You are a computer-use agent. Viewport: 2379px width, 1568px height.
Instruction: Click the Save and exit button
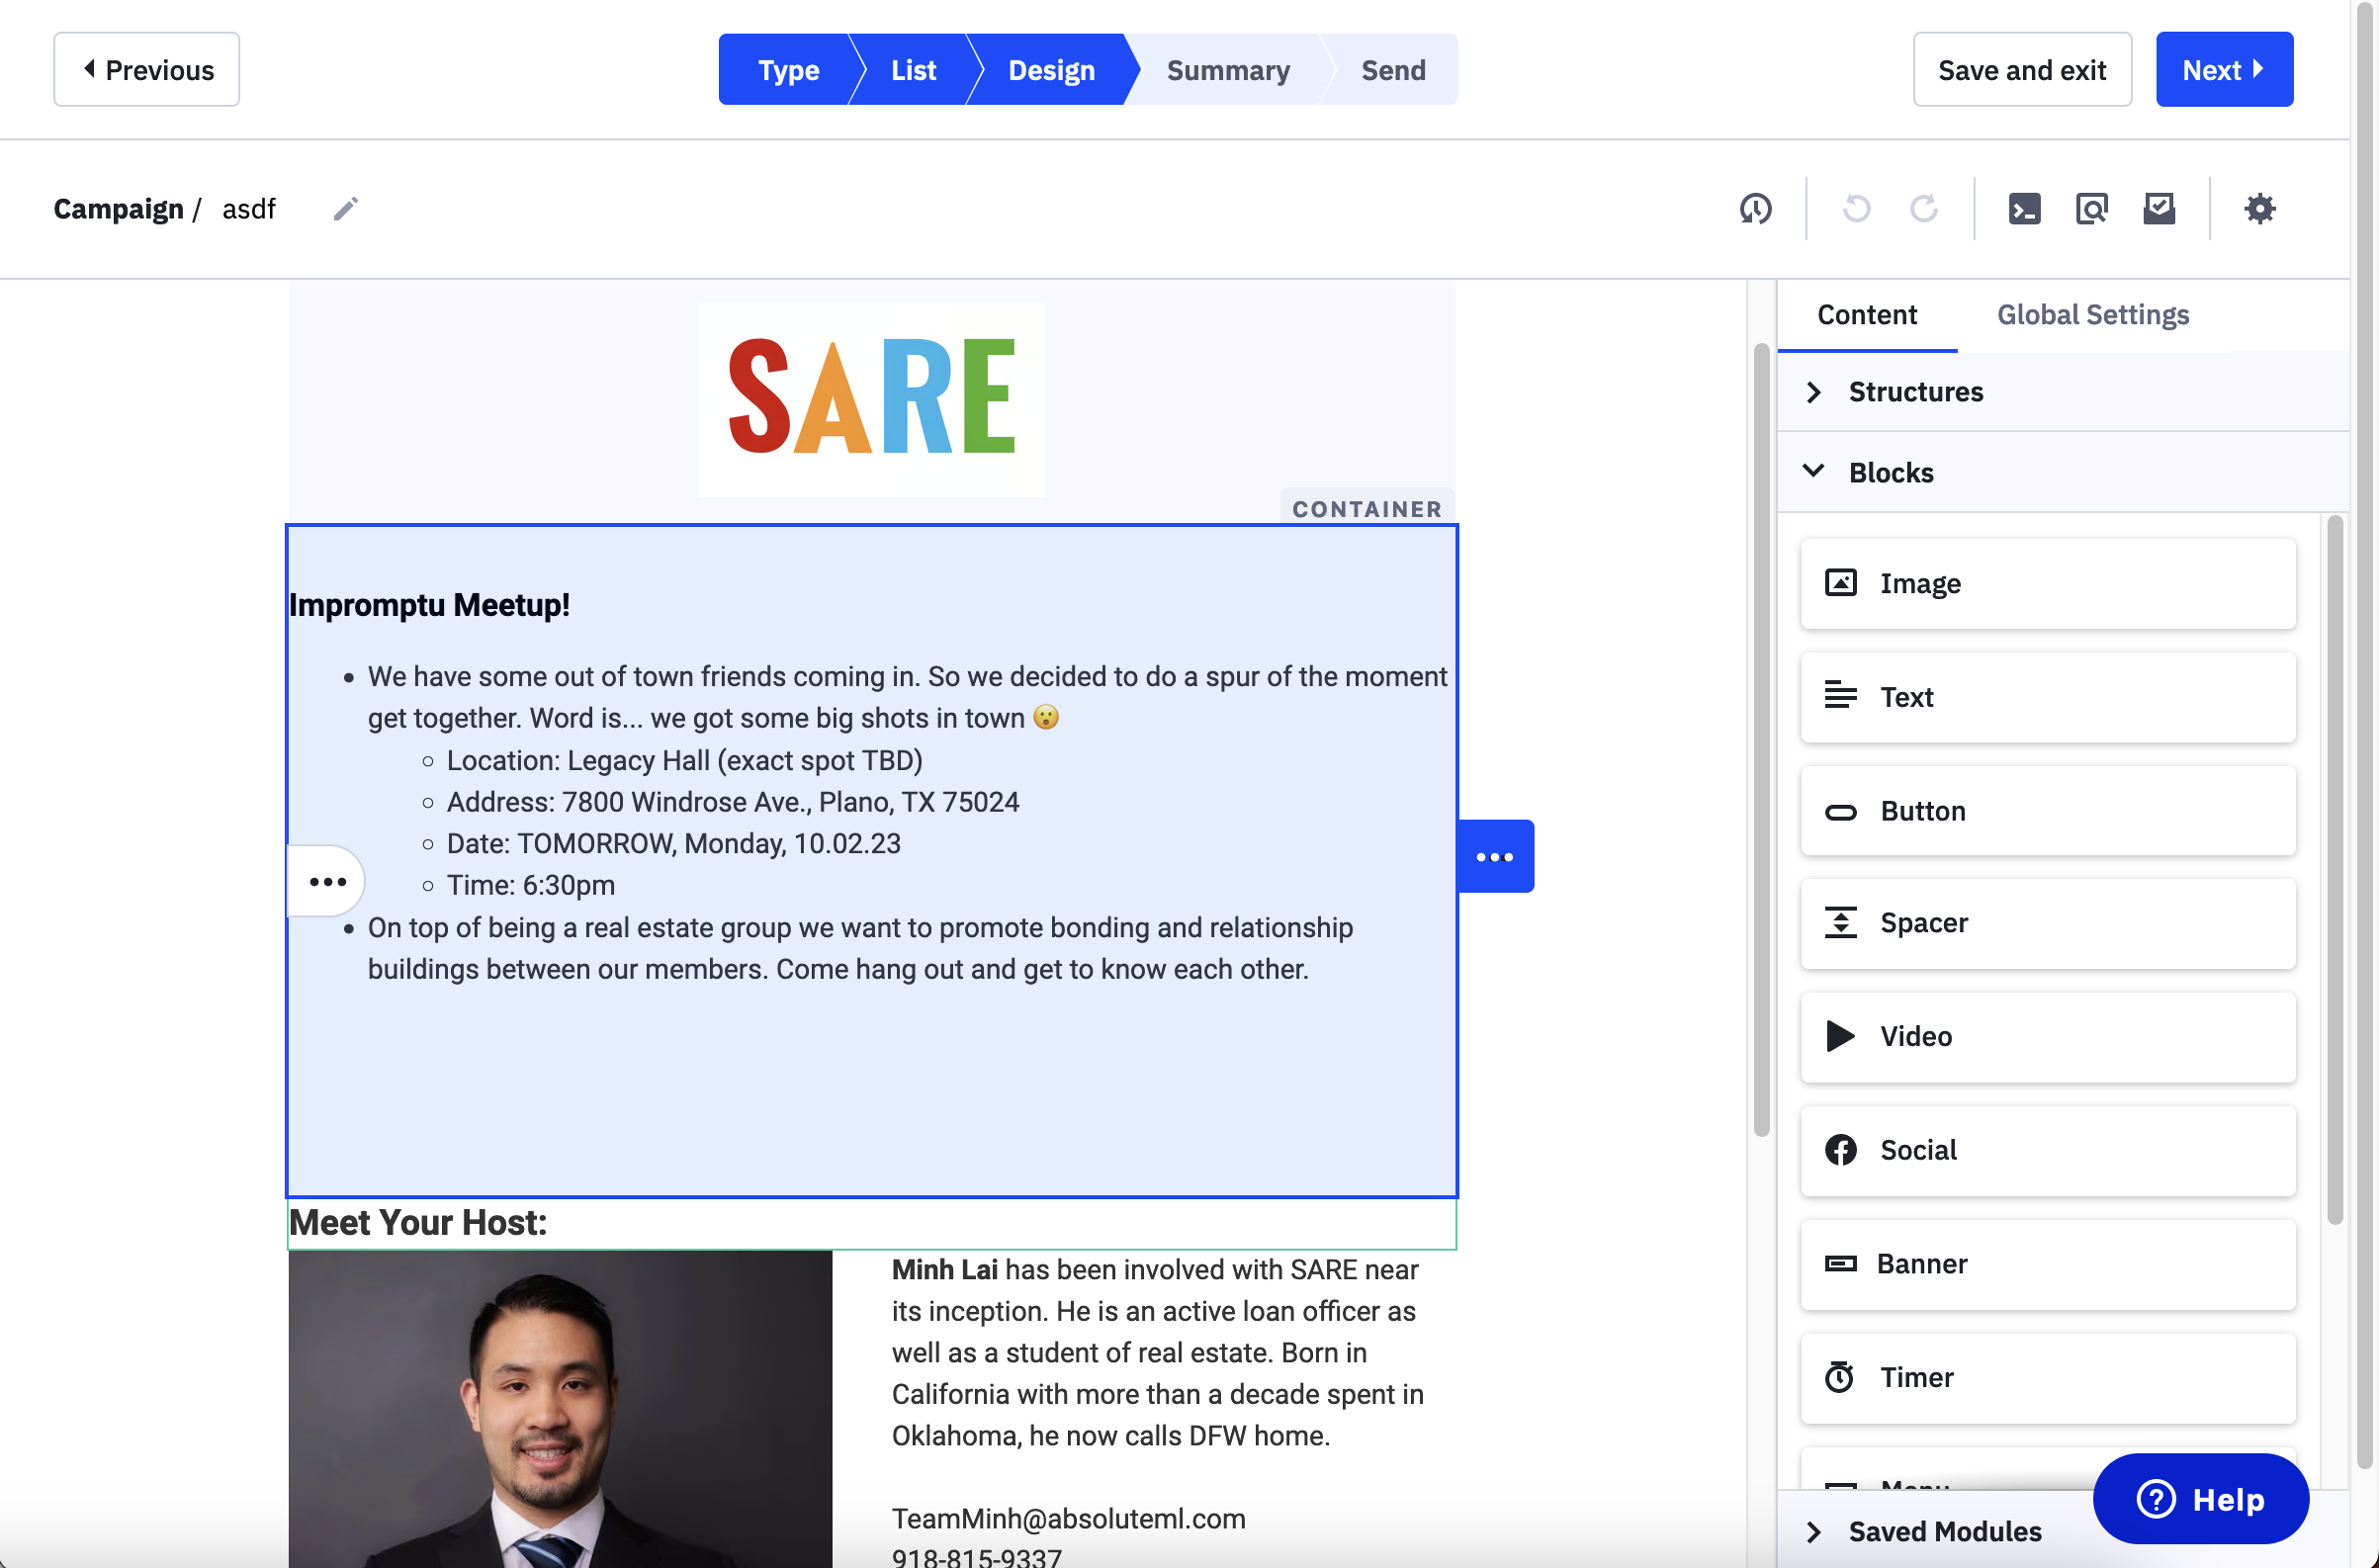pyautogui.click(x=2021, y=70)
